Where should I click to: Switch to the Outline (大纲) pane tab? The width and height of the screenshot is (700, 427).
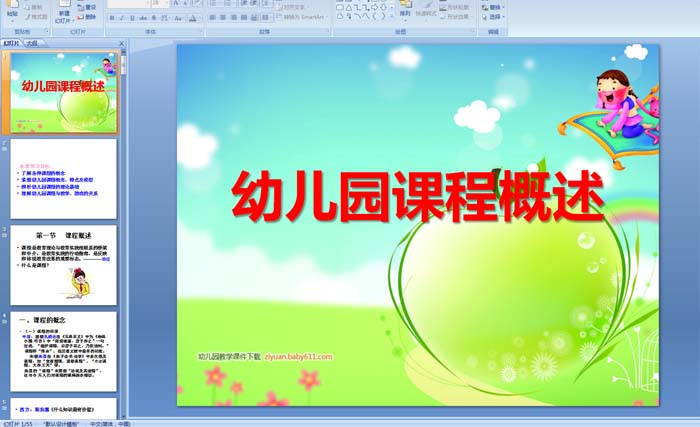point(31,43)
